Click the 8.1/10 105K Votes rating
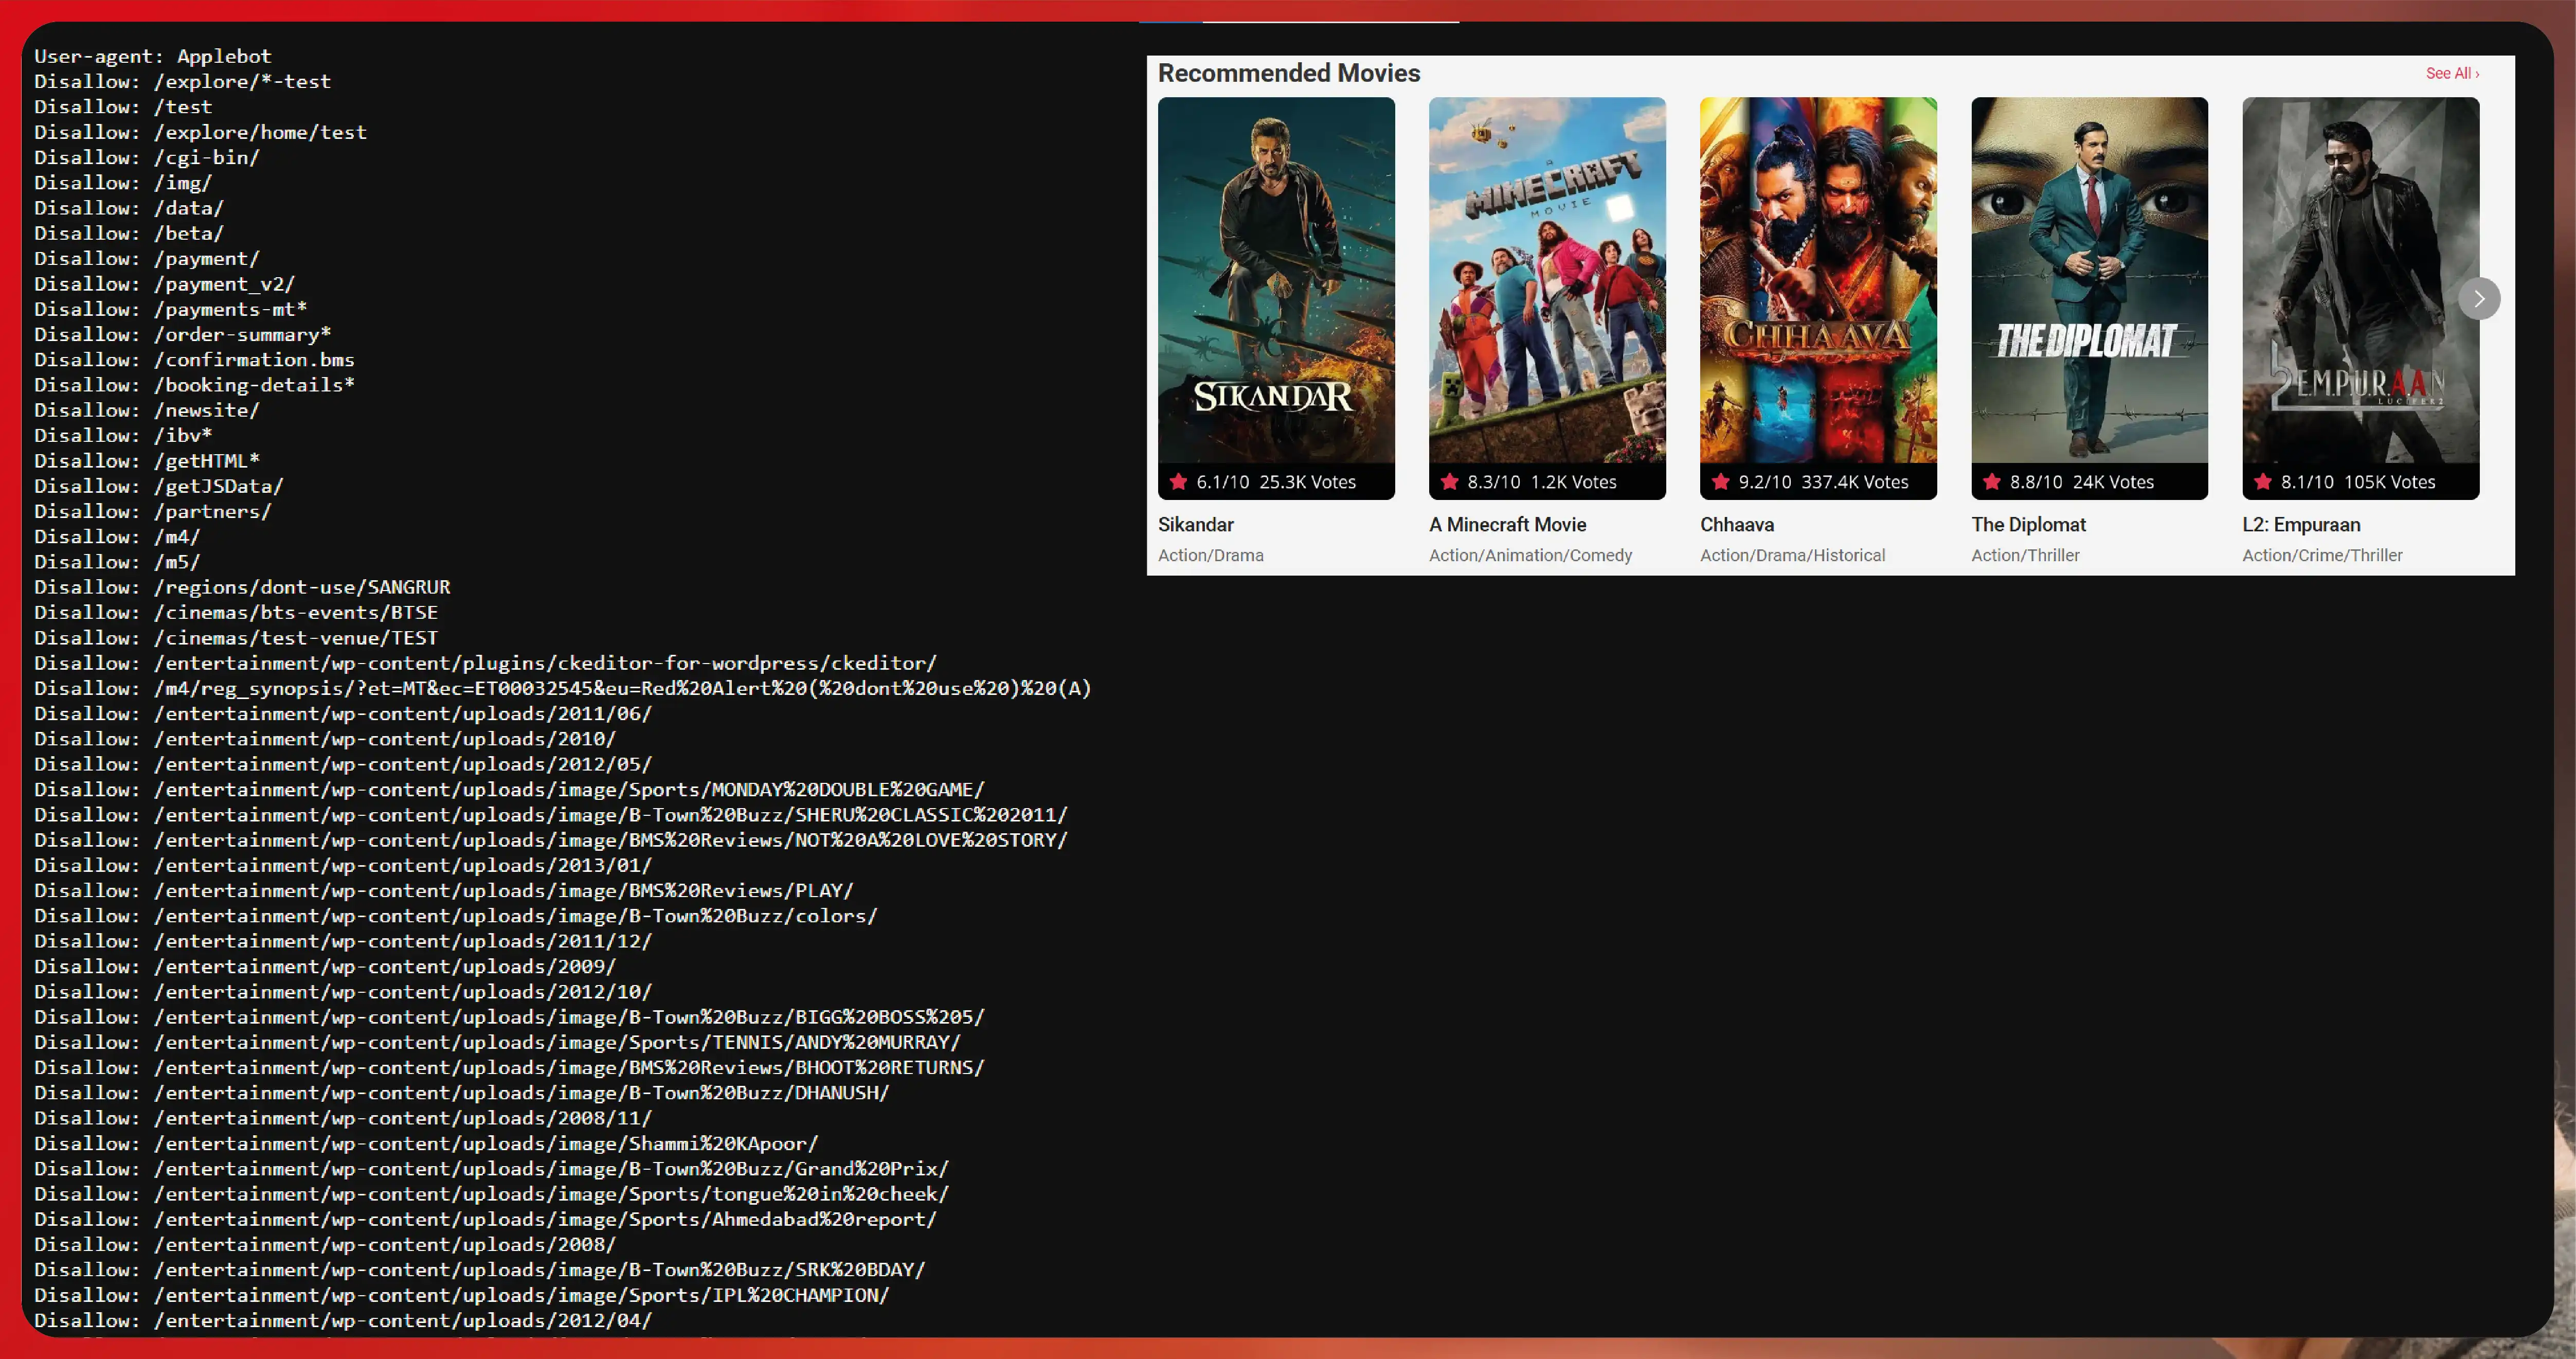This screenshot has height=1359, width=2576. [2358, 482]
